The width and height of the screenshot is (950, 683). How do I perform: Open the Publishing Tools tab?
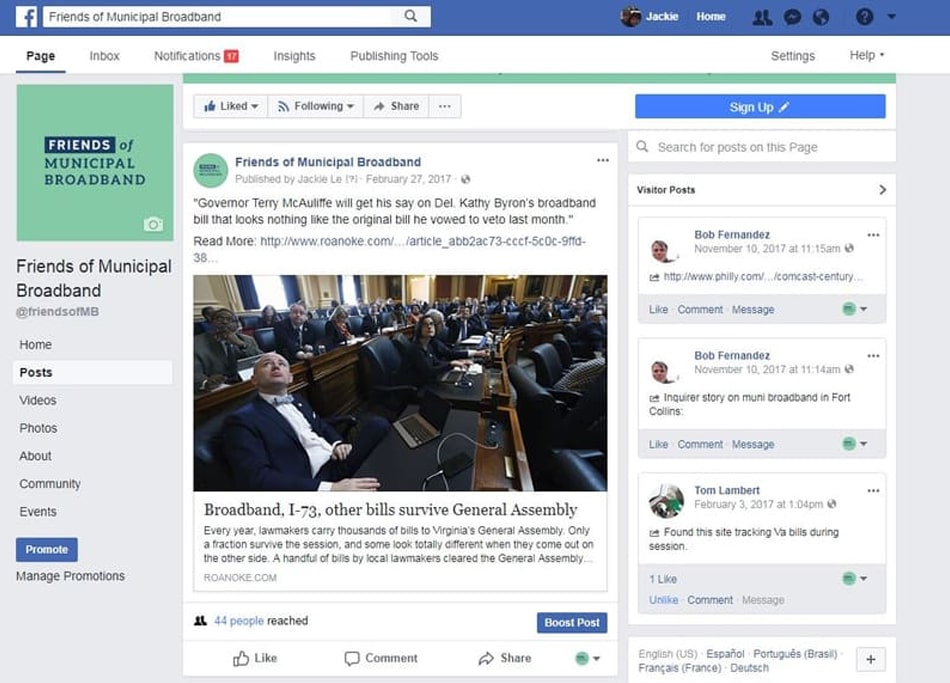394,56
